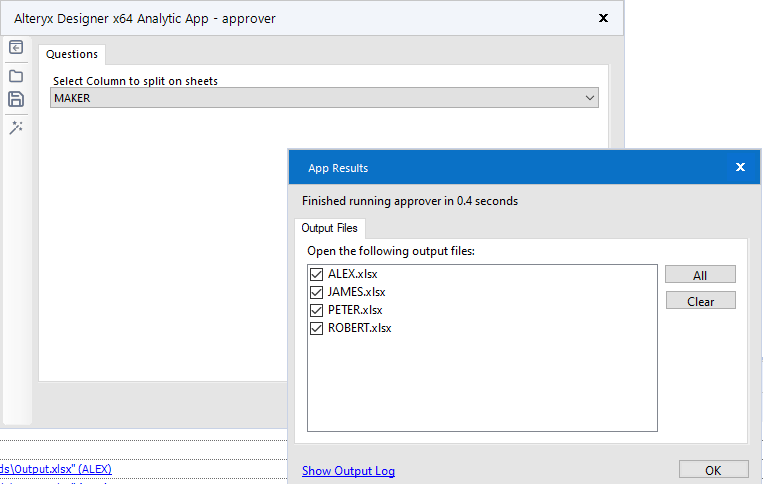
Task: Deselect the PETER.xlsx checkbox
Action: (x=317, y=310)
